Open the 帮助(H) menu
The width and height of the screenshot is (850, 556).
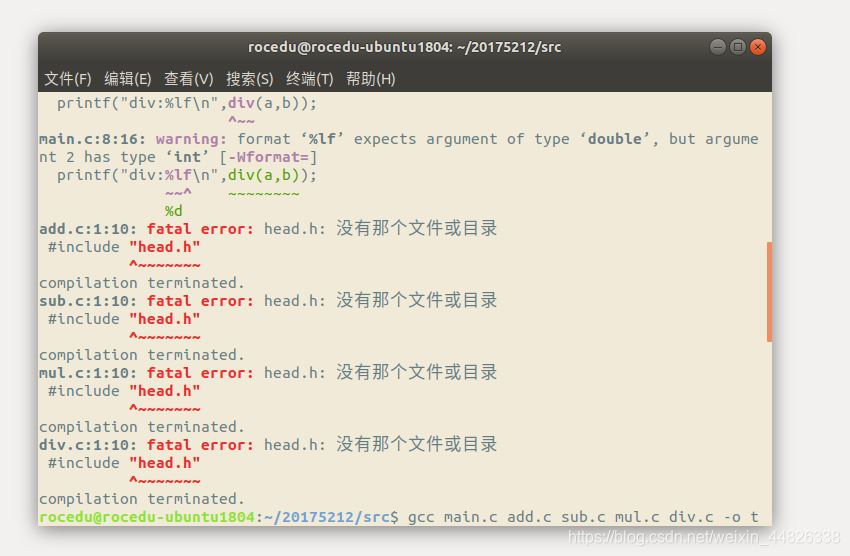click(371, 79)
